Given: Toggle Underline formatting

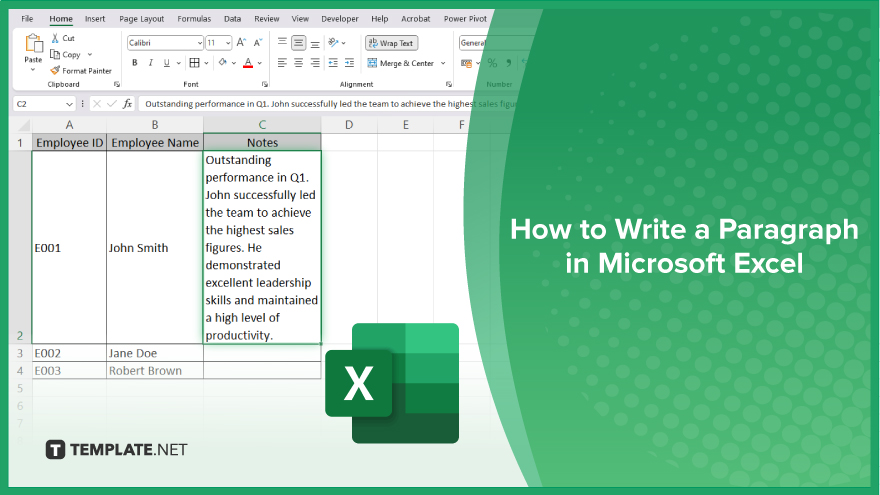Looking at the screenshot, I should [x=167, y=63].
